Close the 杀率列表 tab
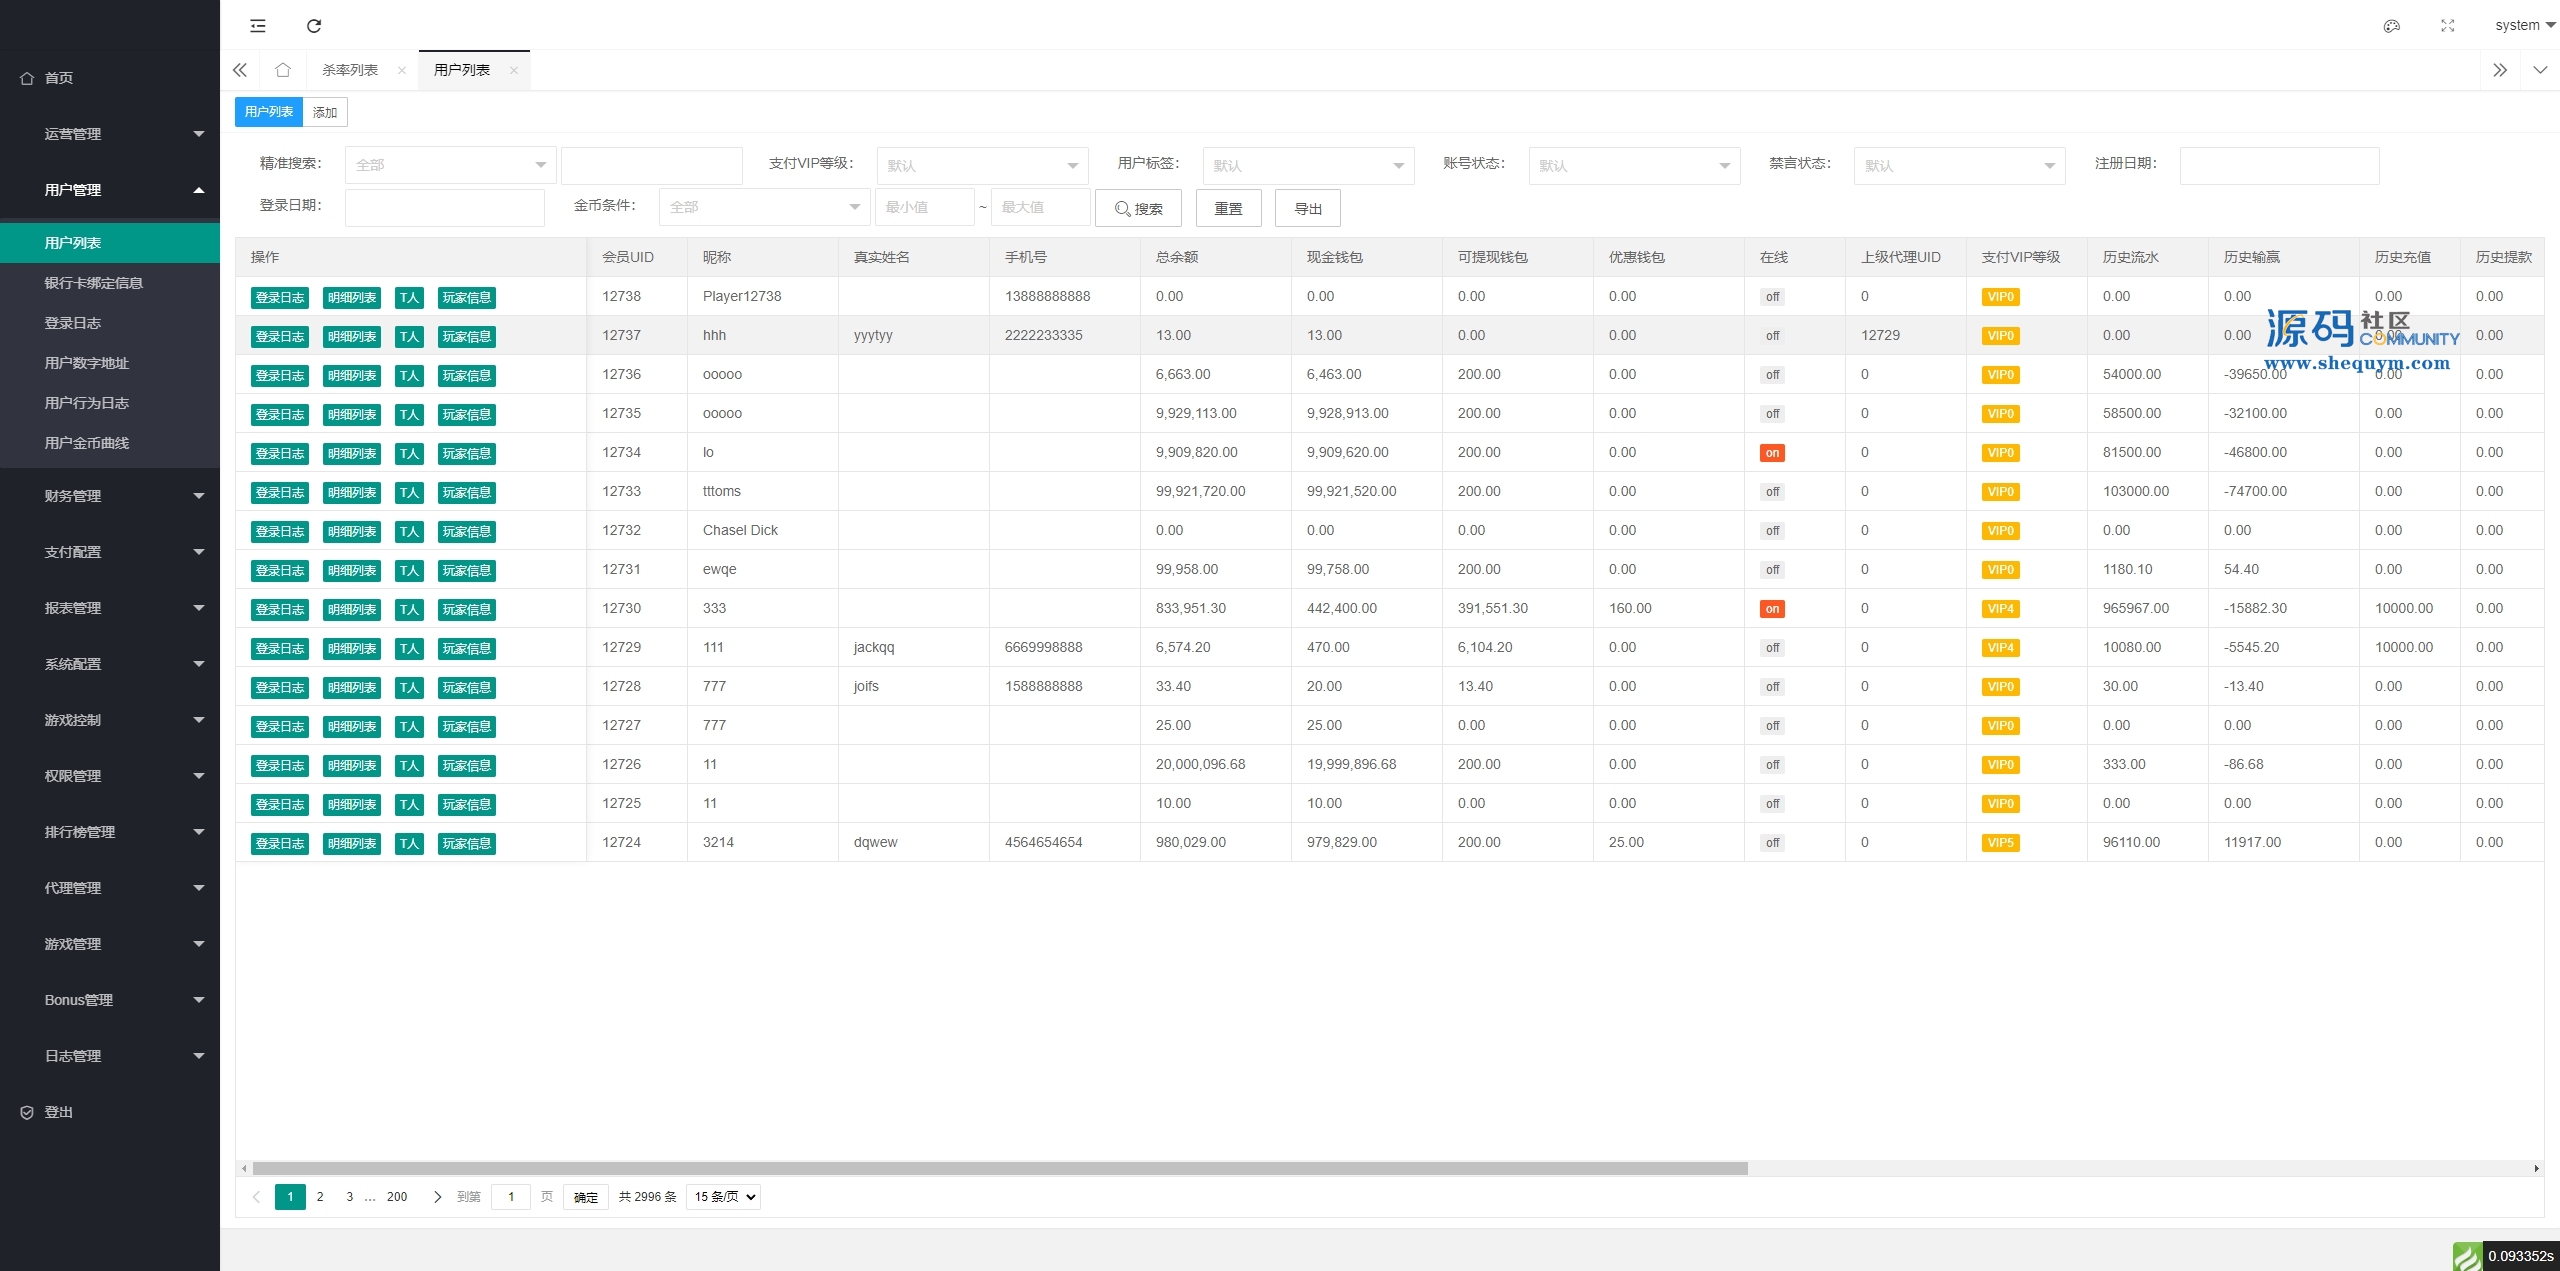Viewport: 2560px width, 1271px height. pyautogui.click(x=402, y=70)
